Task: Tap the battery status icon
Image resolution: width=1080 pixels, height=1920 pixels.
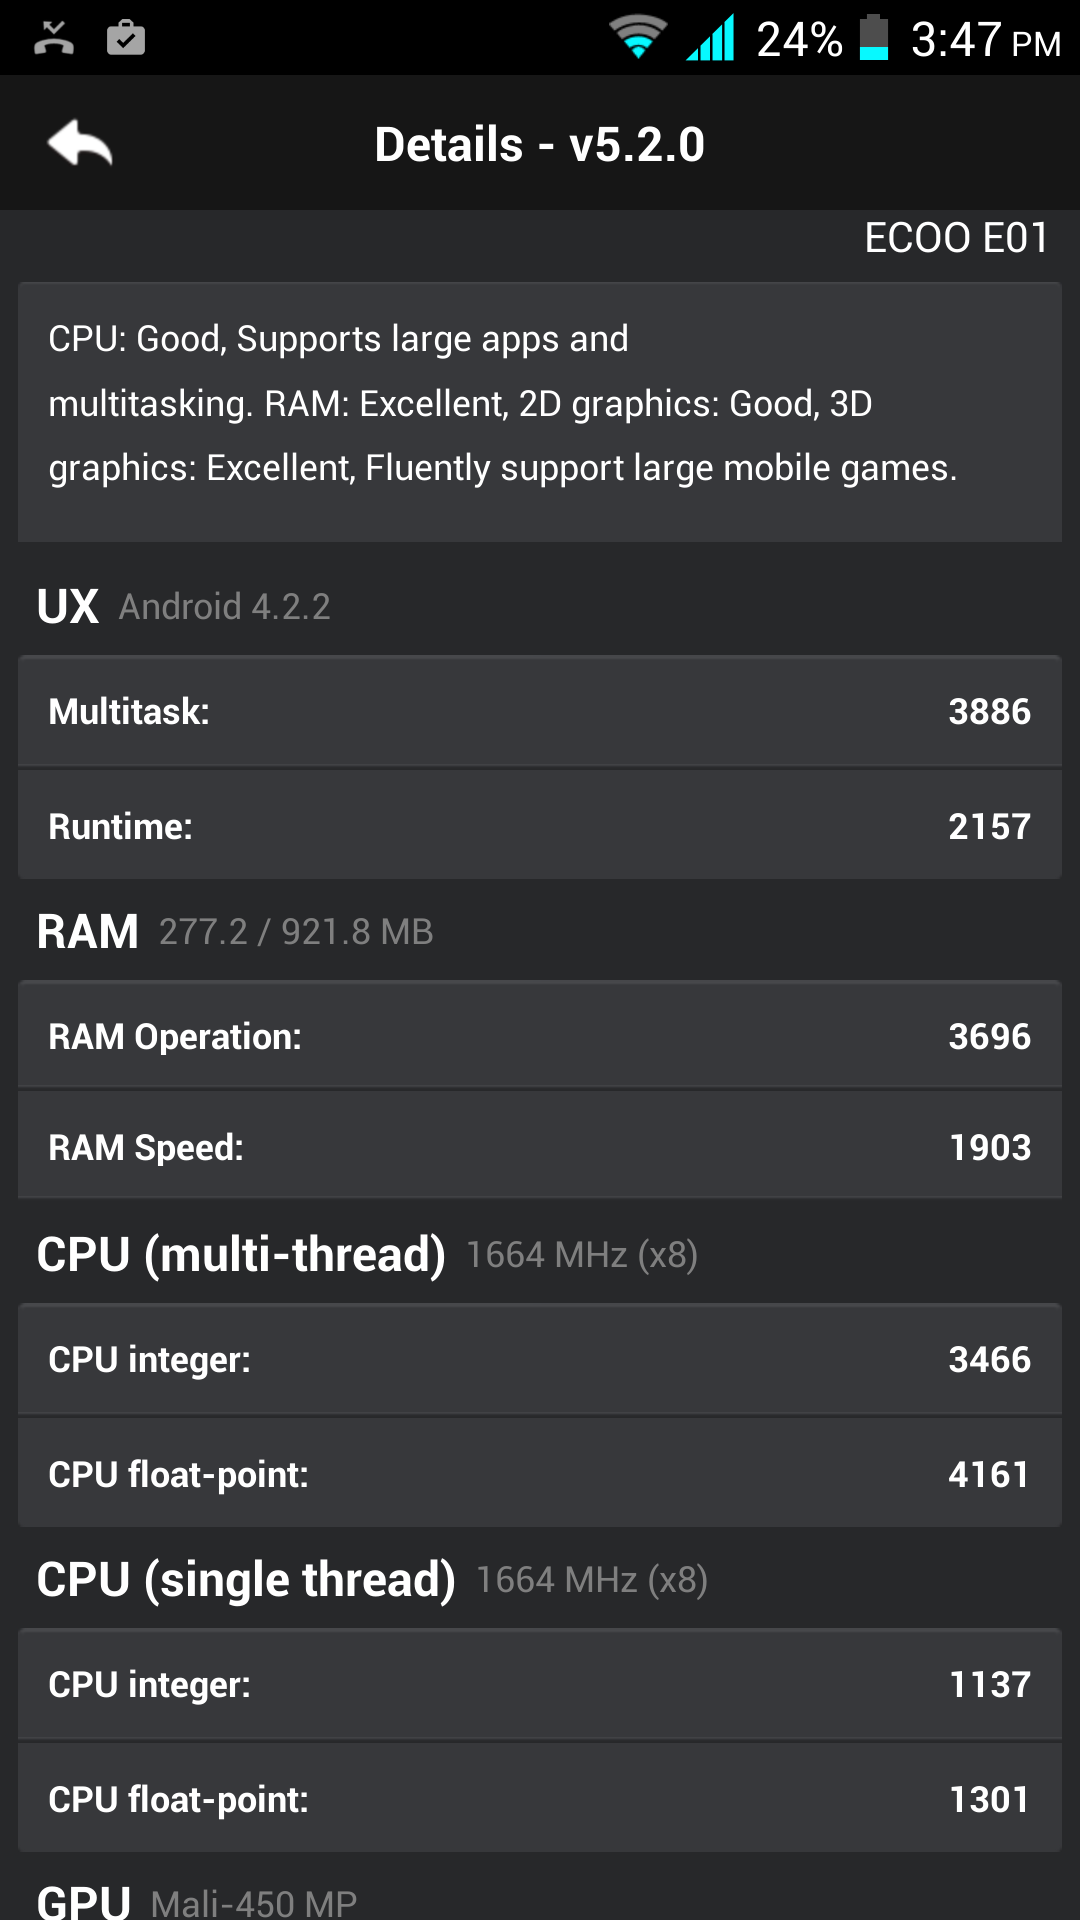Action: (x=874, y=38)
